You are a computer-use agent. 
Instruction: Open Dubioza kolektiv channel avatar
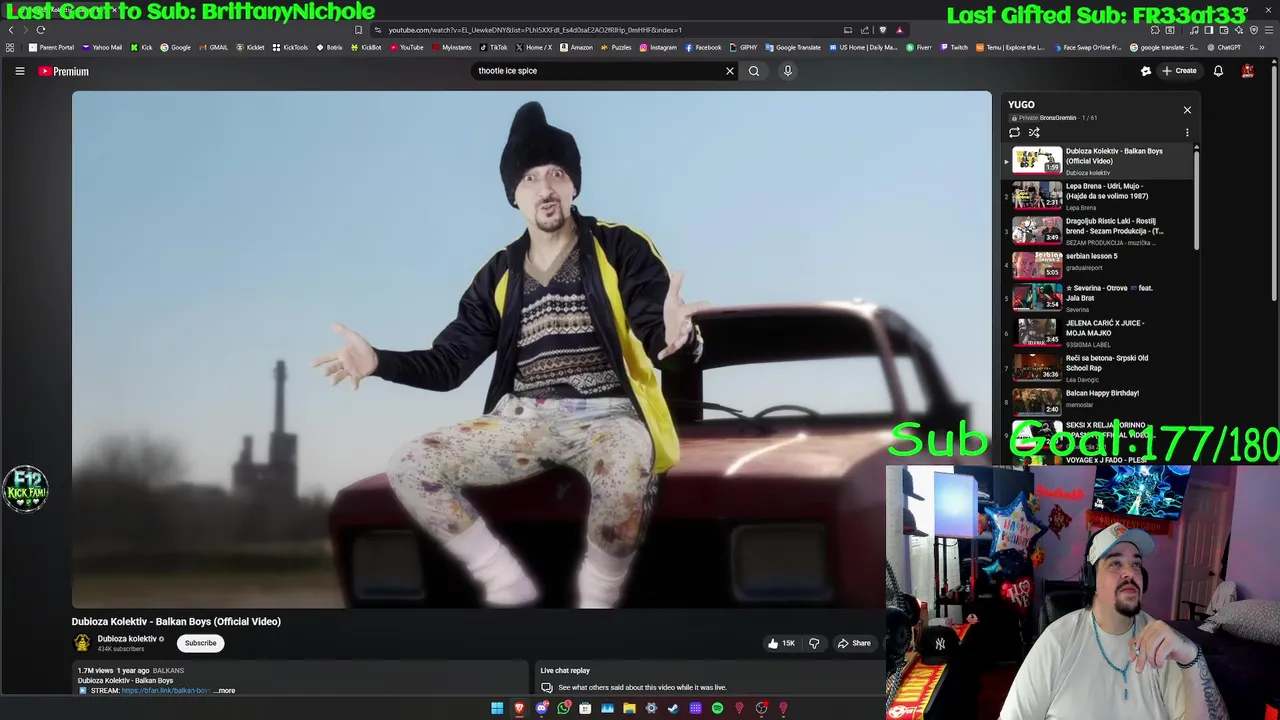click(x=82, y=643)
